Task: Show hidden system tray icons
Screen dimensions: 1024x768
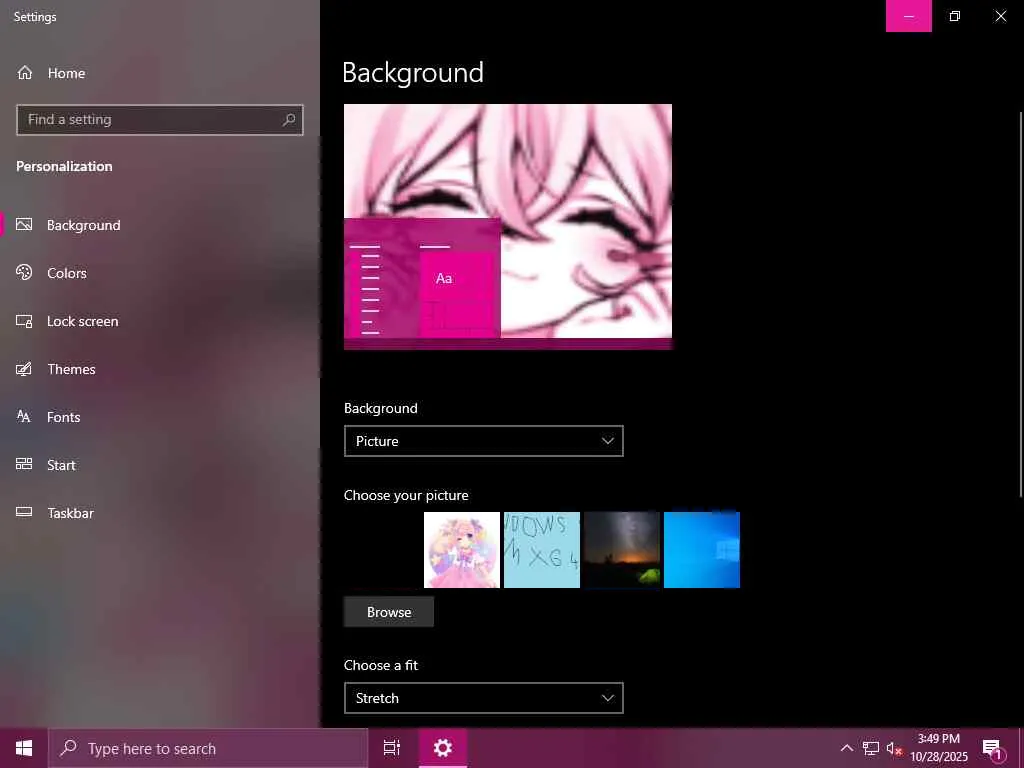Action: (x=846, y=748)
